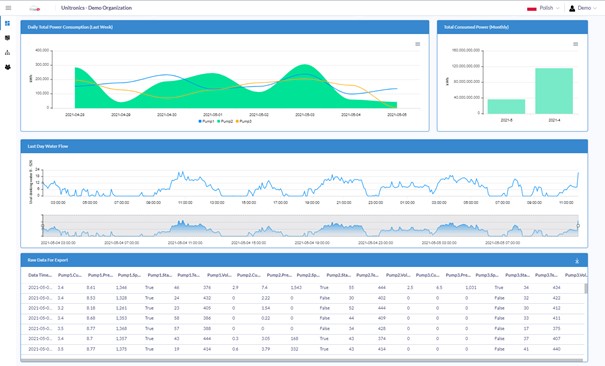Select the 1,543 cell in first row
The image size is (605, 366).
[296, 288]
